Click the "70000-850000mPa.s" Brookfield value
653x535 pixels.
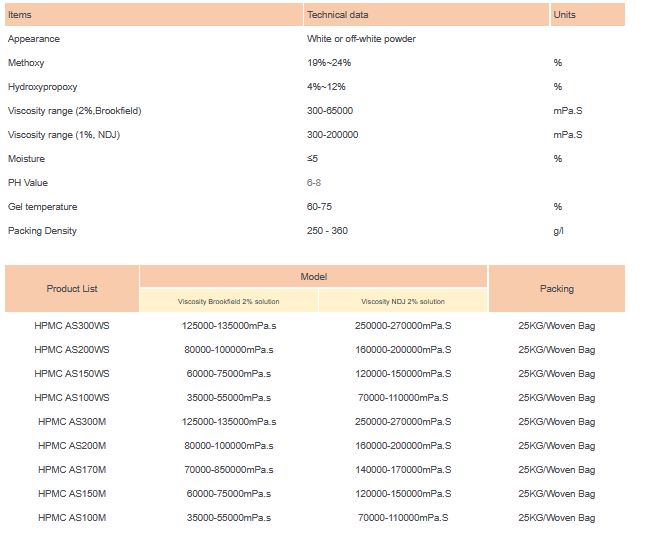pos(228,470)
